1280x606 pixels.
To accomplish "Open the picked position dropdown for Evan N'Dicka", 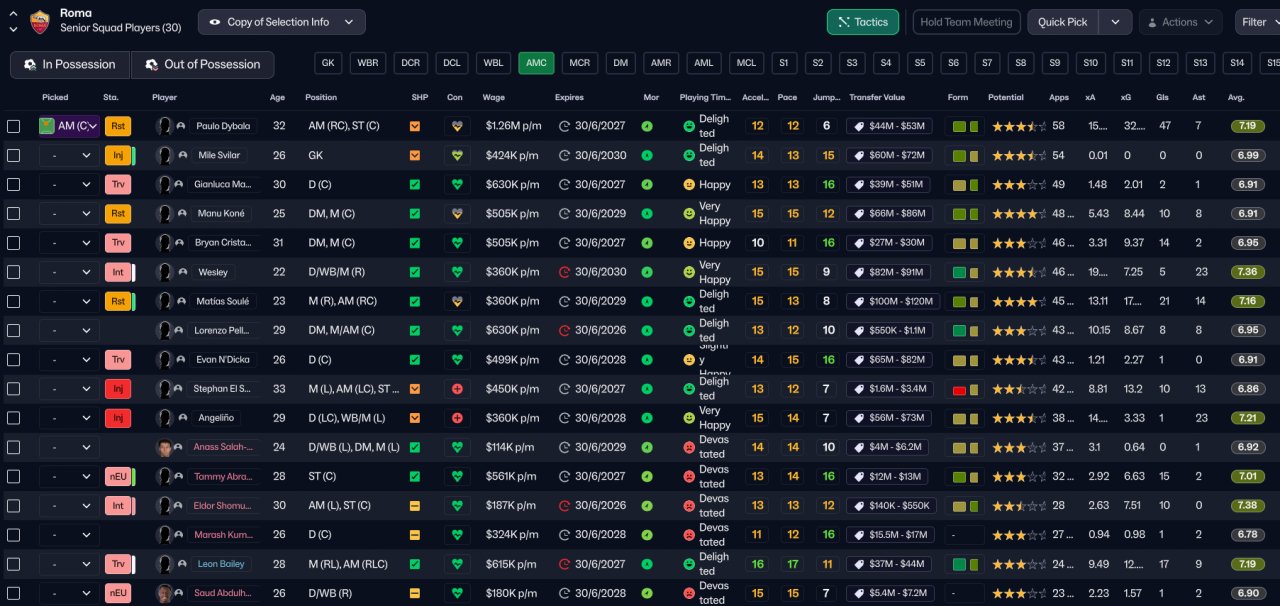I will pyautogui.click(x=69, y=359).
